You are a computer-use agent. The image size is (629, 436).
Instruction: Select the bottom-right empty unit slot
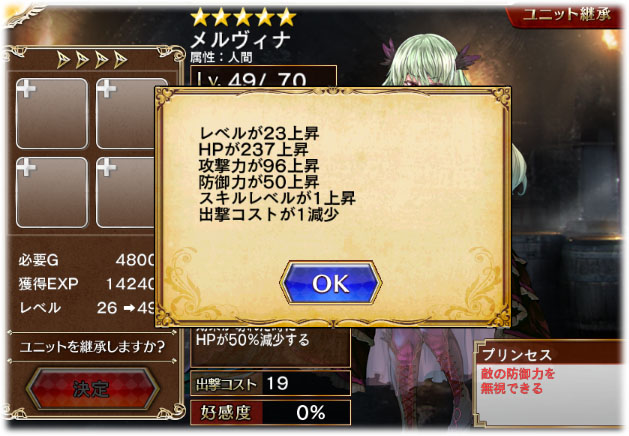coord(126,193)
